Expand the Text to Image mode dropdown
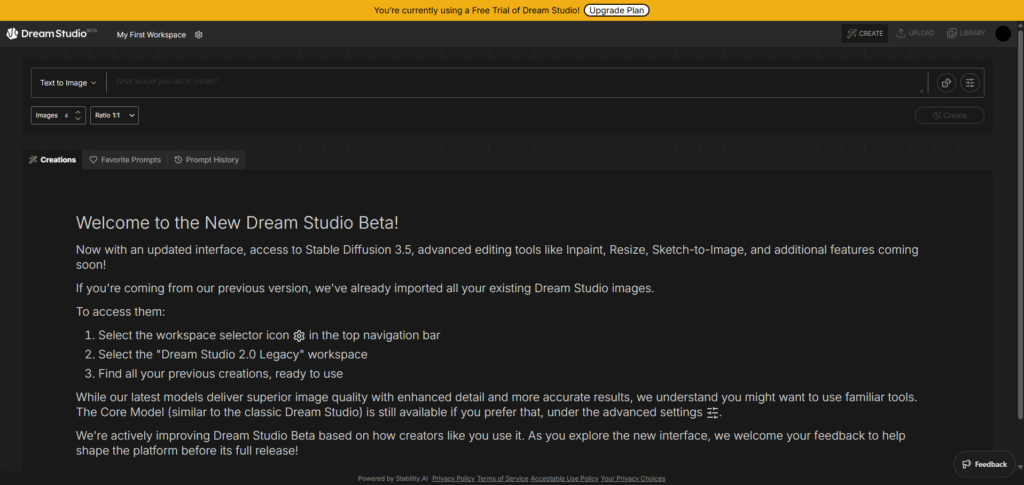Image resolution: width=1024 pixels, height=485 pixels. pos(68,83)
